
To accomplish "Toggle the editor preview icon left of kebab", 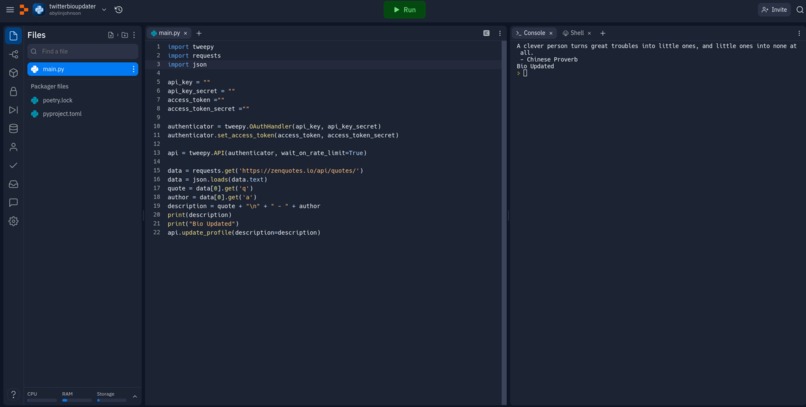I will 486,33.
